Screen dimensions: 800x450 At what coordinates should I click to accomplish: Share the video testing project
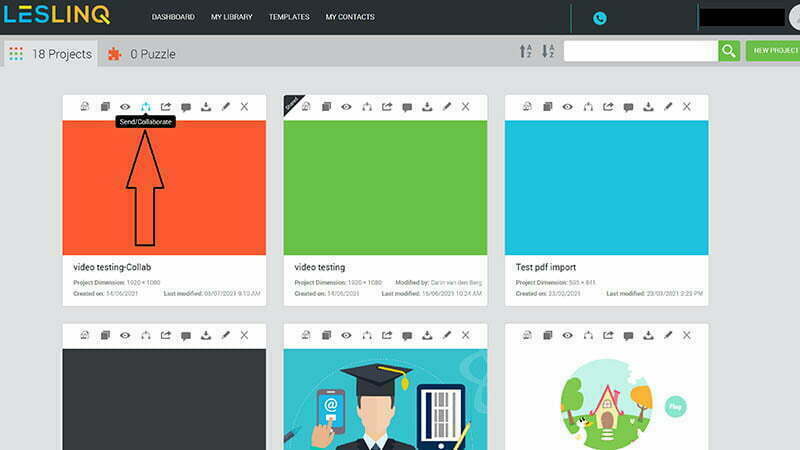click(387, 107)
